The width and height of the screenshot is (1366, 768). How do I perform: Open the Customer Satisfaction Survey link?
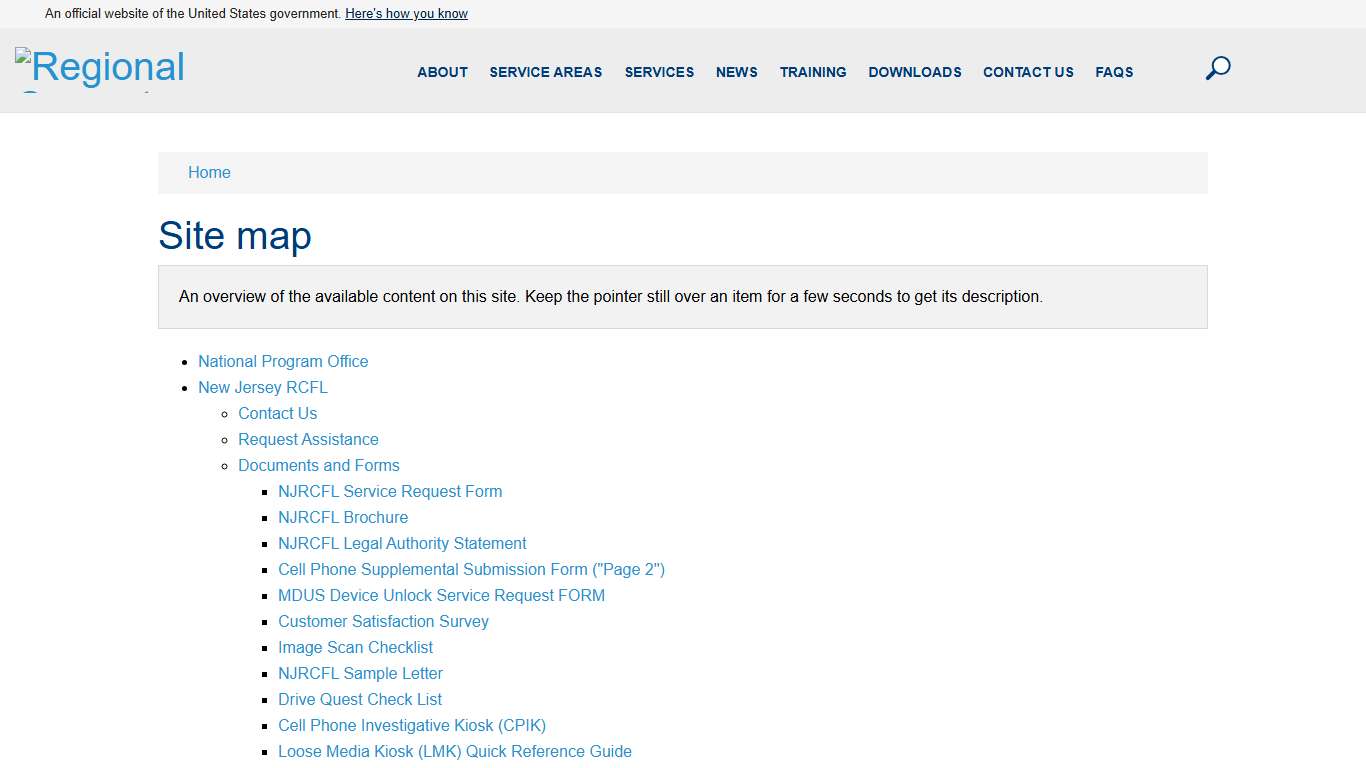(x=383, y=621)
